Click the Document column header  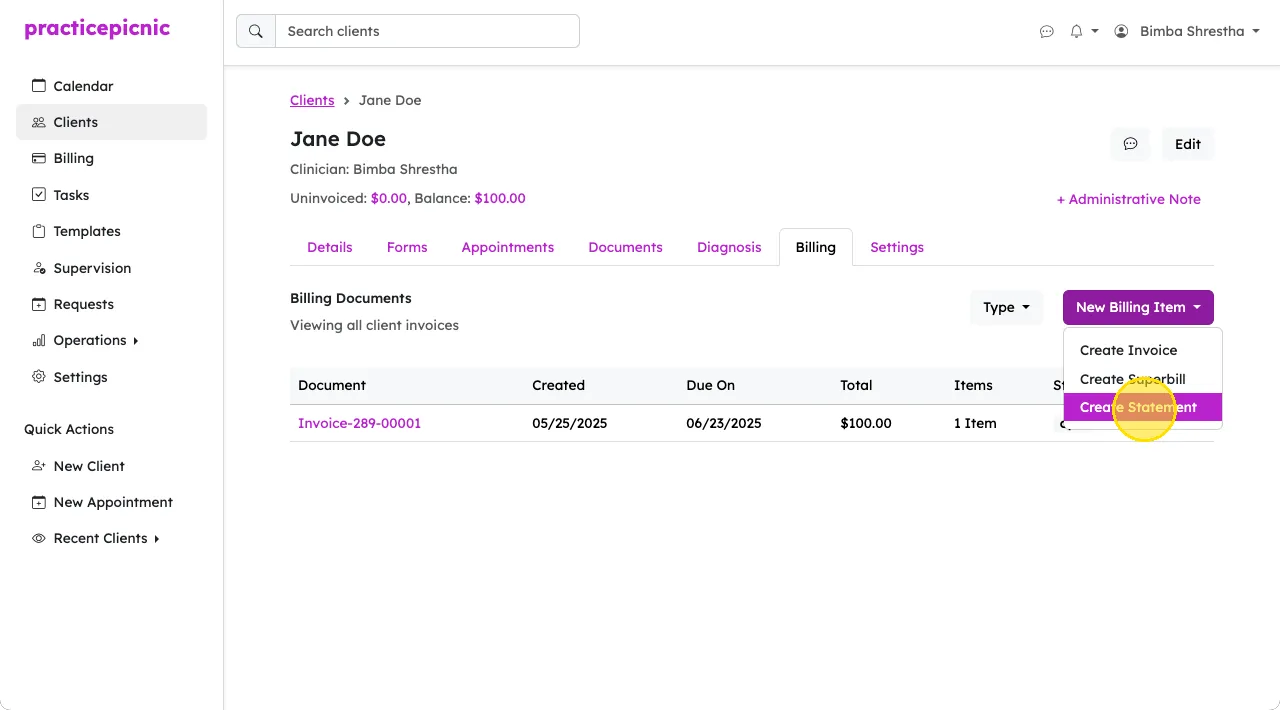tap(332, 385)
